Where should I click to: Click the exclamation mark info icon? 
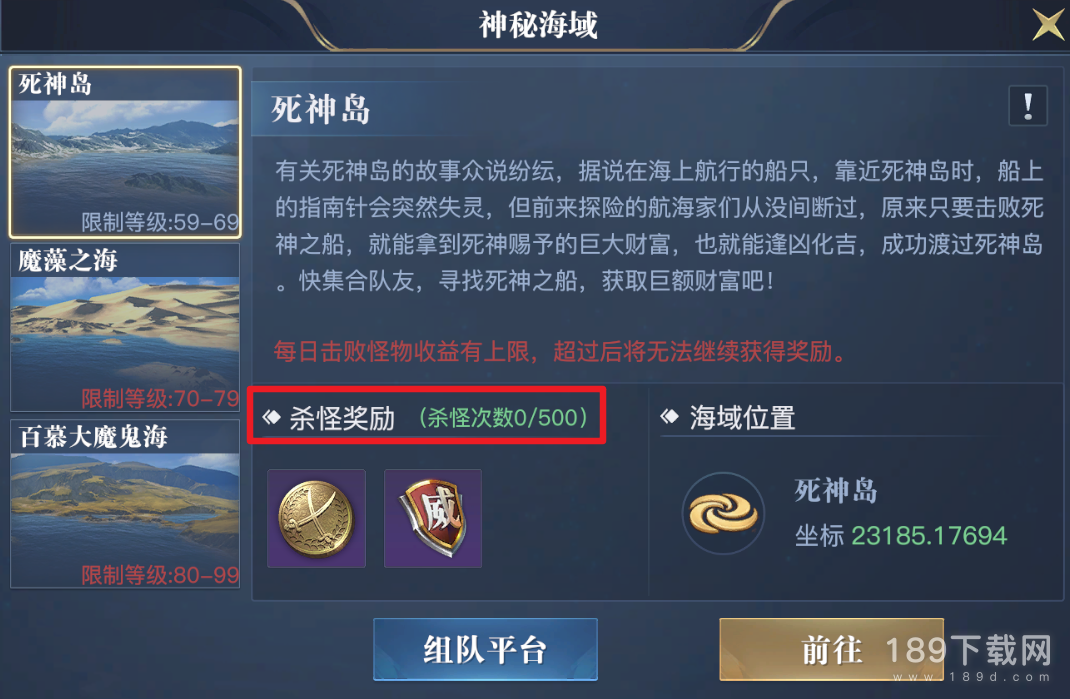1028,106
